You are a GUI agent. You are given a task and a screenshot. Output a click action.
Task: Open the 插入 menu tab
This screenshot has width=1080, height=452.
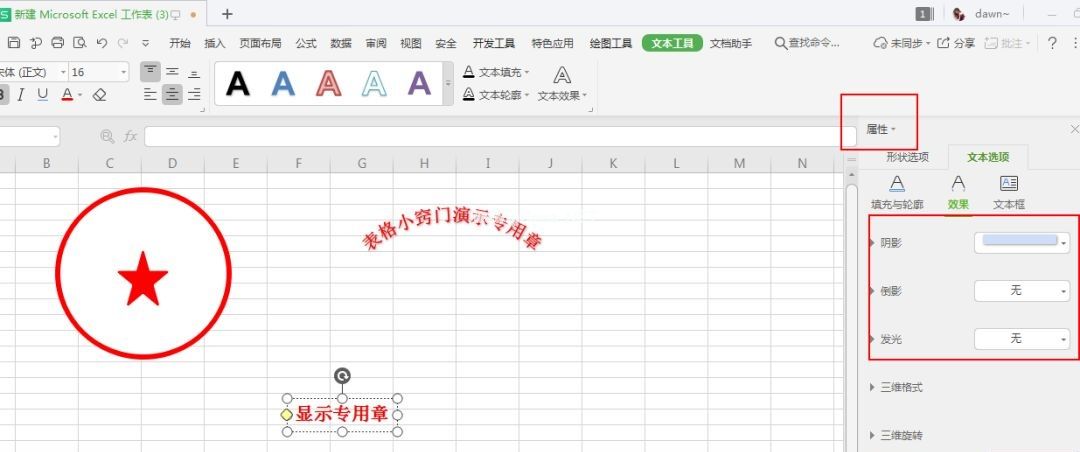click(215, 43)
